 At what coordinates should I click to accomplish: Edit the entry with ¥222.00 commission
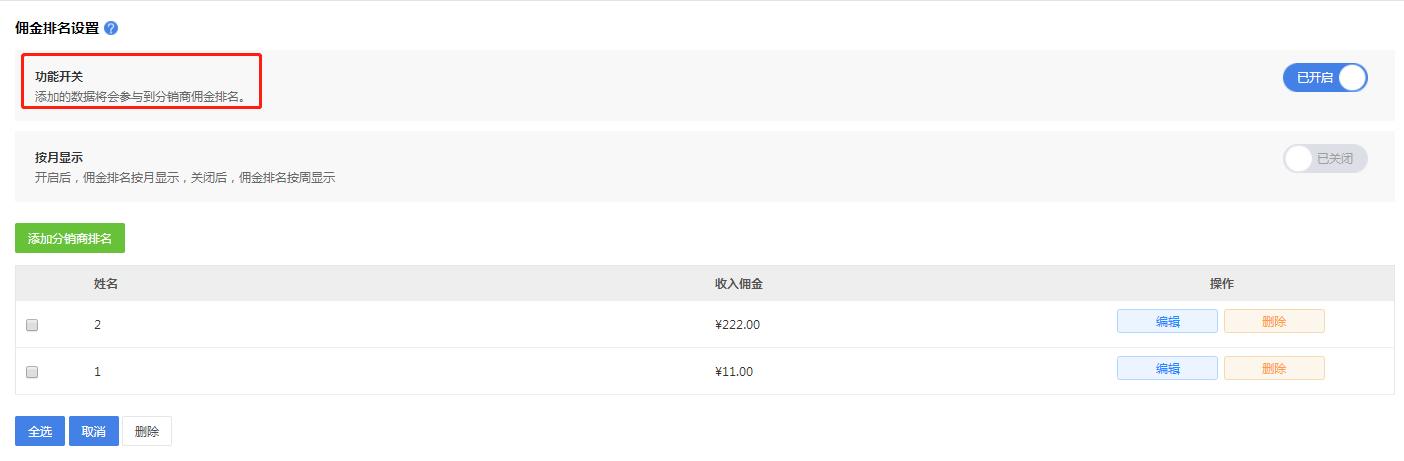(1167, 321)
